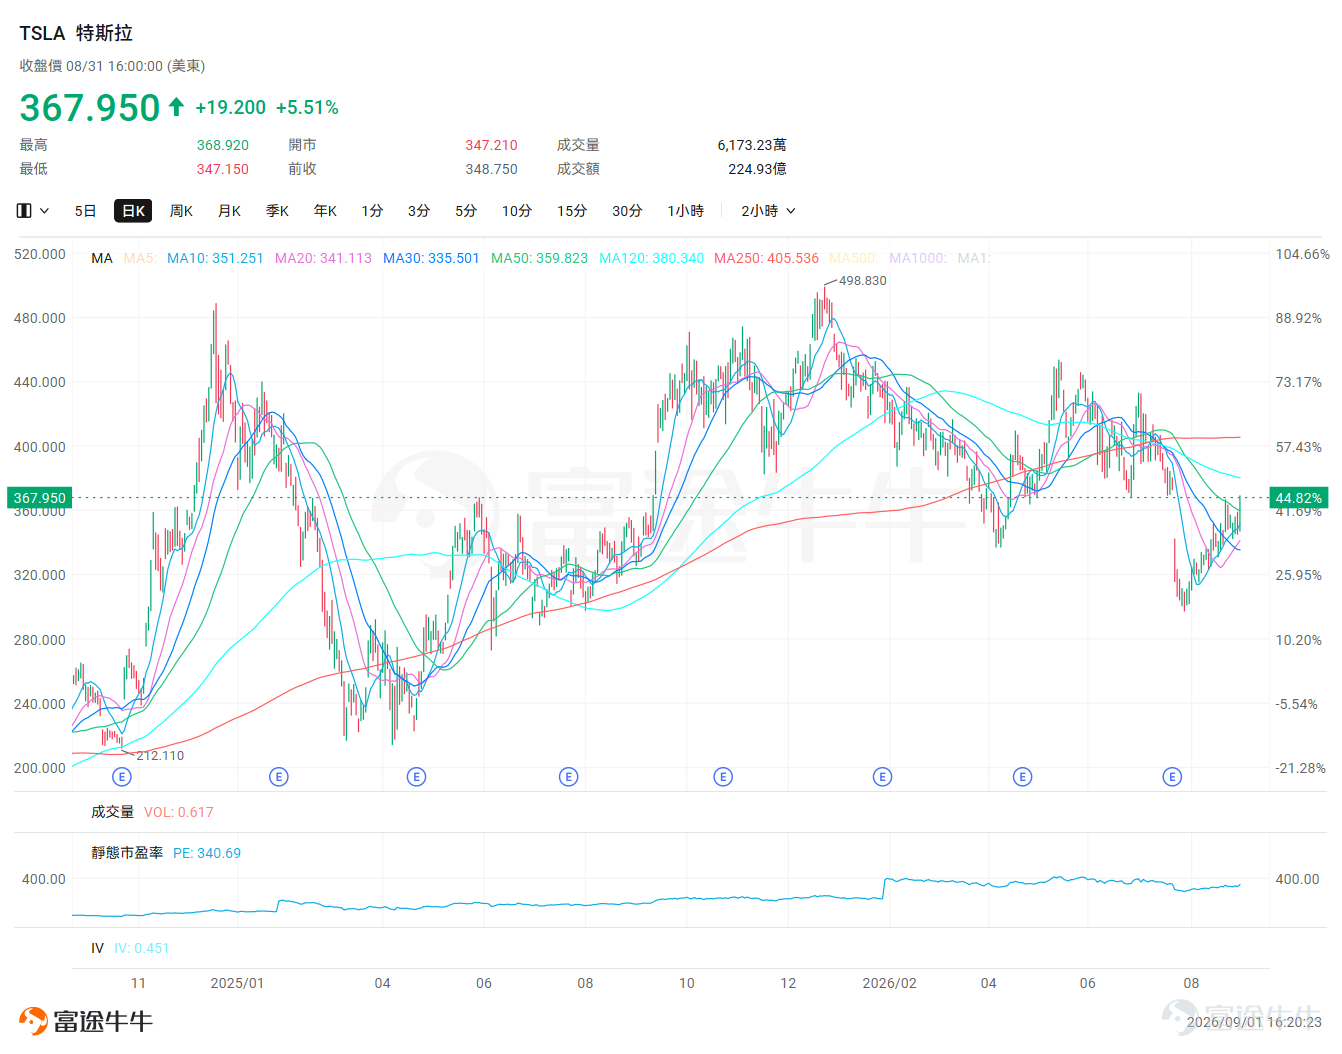Image resolution: width=1342 pixels, height=1054 pixels.
Task: Open the second earnings E marker from left
Action: point(279,777)
